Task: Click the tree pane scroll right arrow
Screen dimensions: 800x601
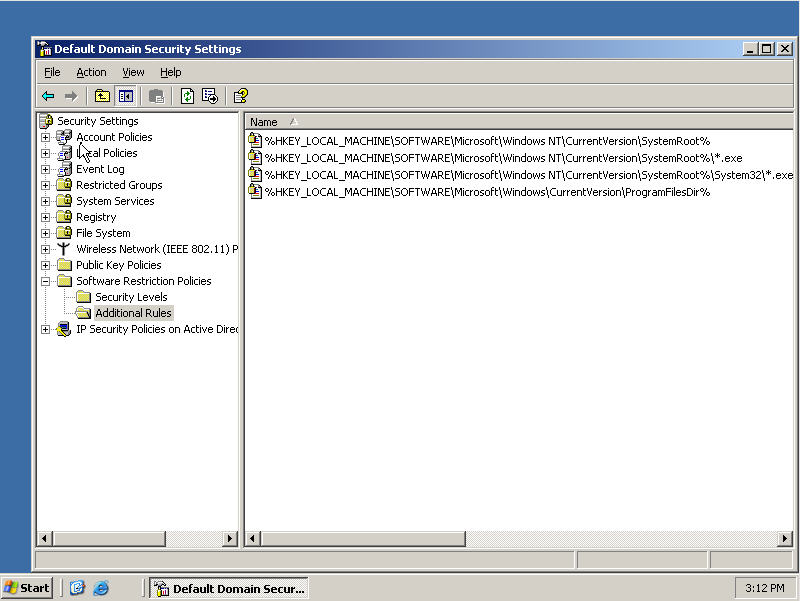Action: 230,538
